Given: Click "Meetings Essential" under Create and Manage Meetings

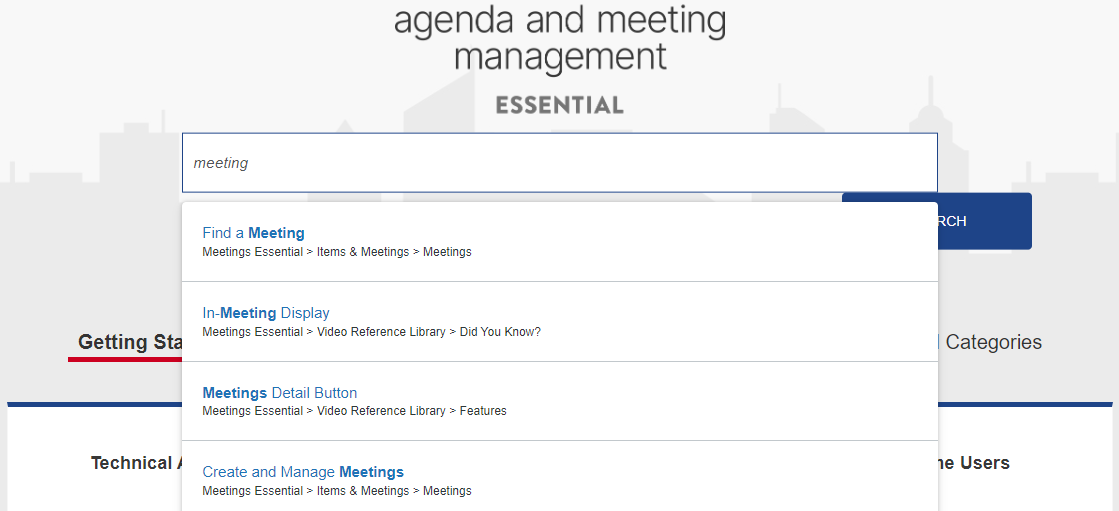Looking at the screenshot, I should coord(253,491).
